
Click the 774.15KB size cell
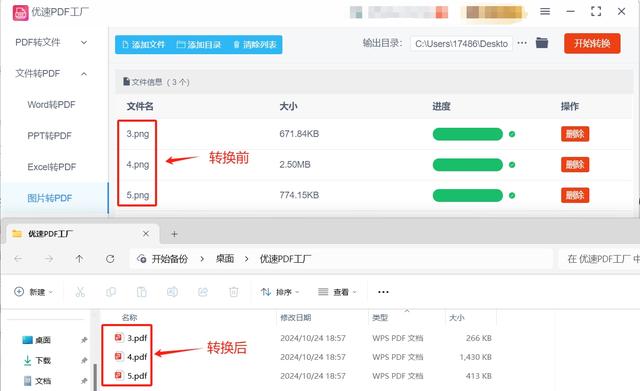tap(299, 195)
